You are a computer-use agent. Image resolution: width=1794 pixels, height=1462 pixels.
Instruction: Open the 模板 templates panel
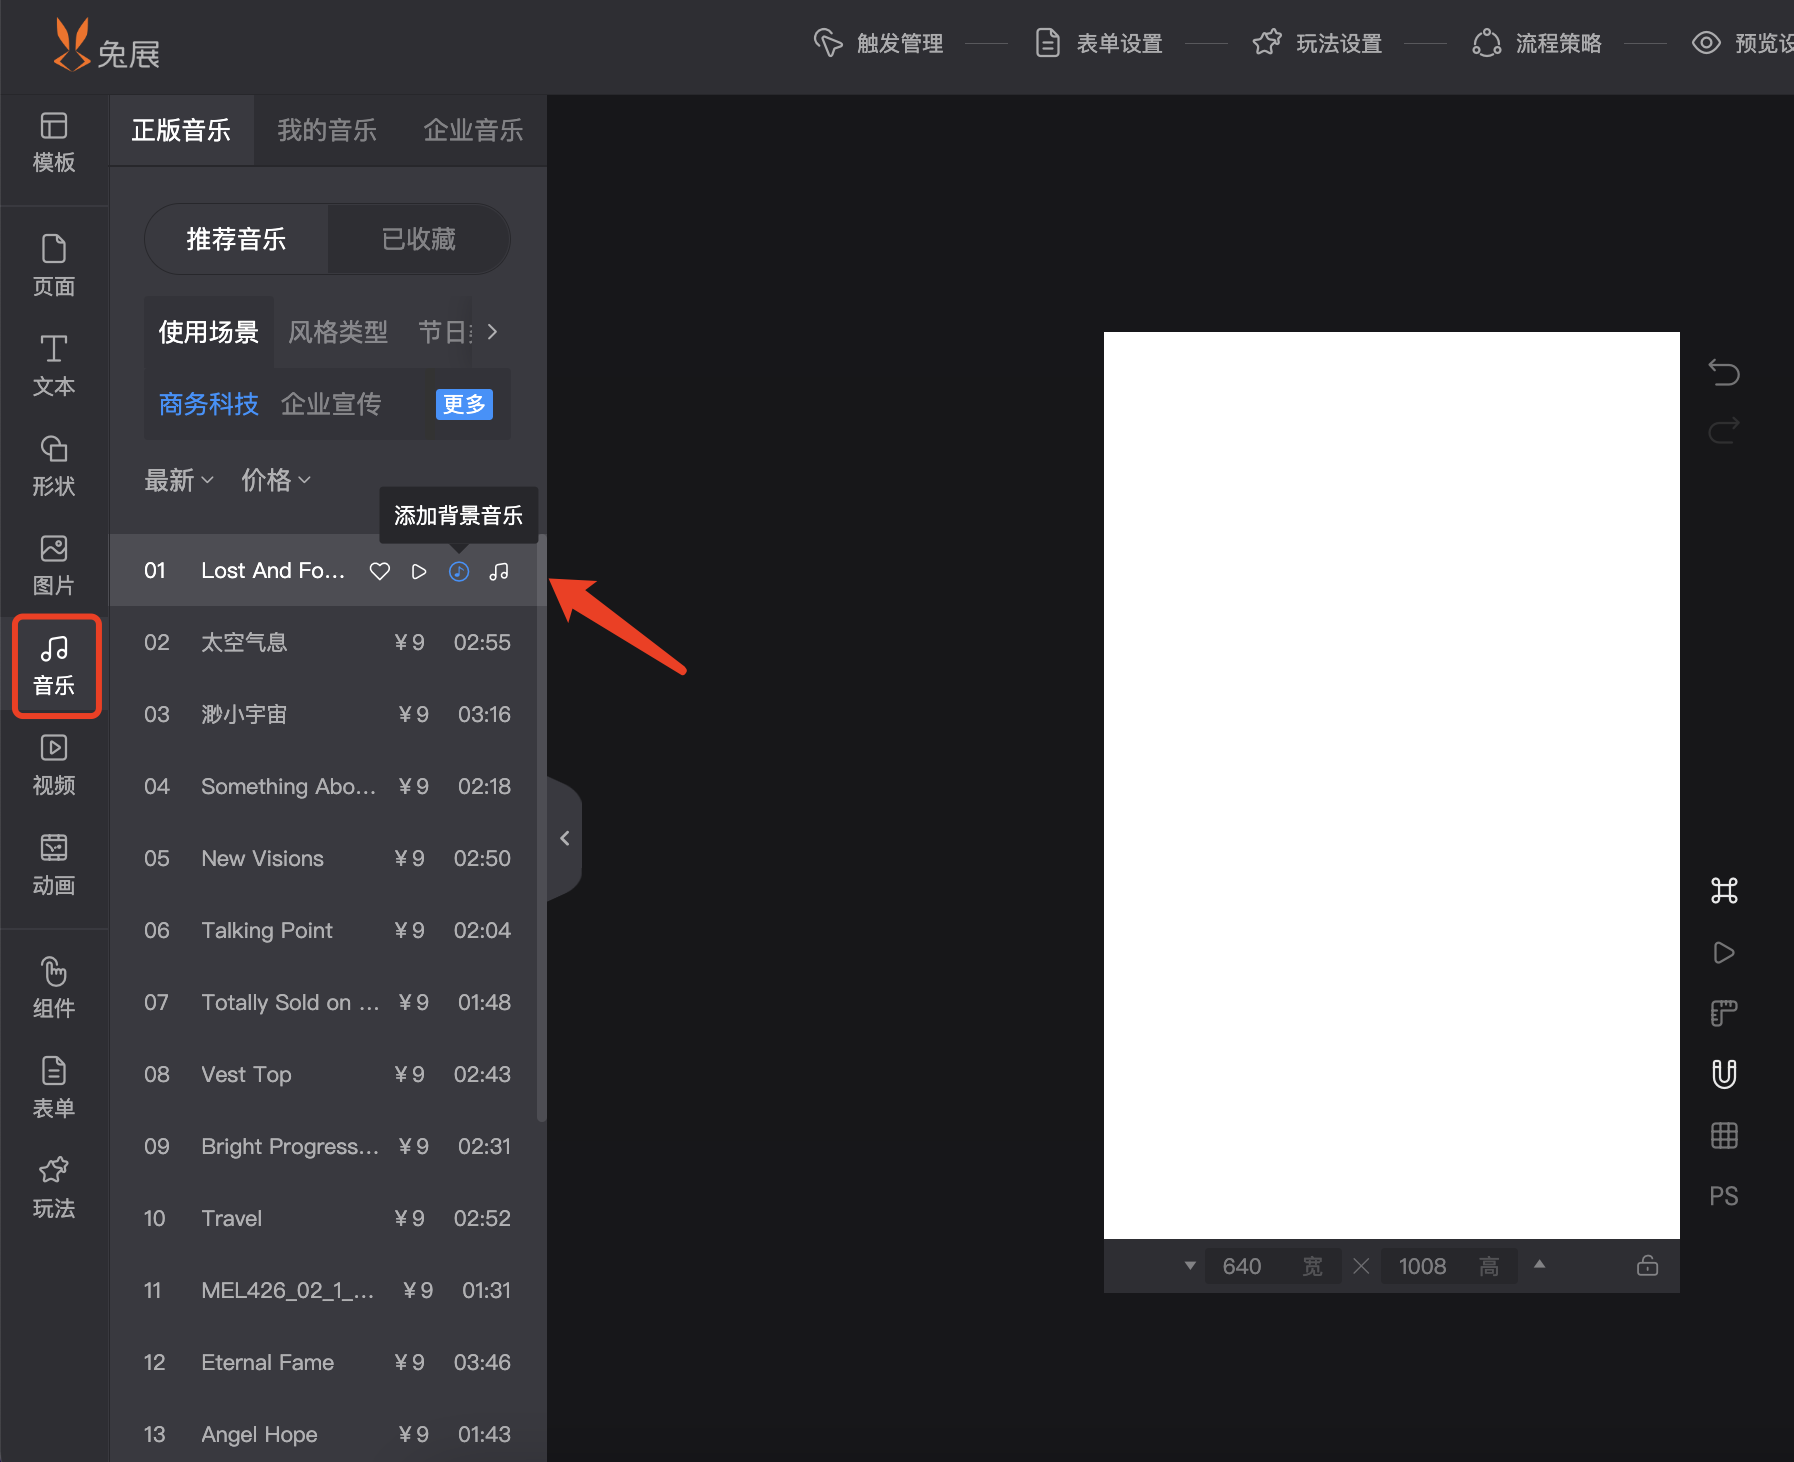(x=54, y=143)
